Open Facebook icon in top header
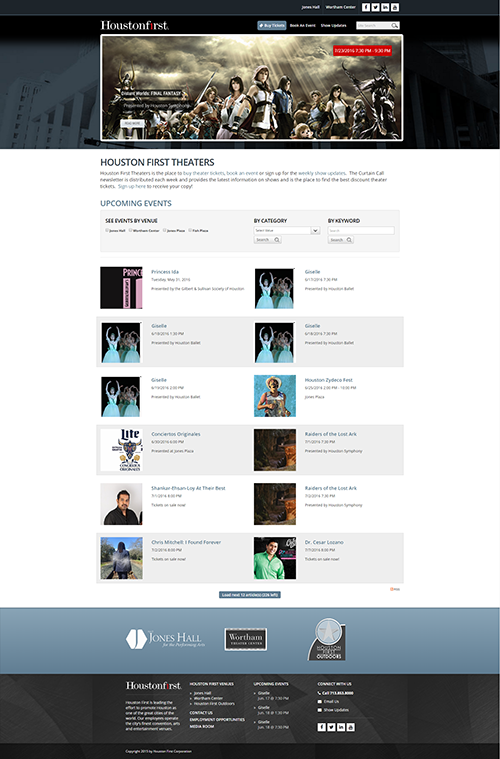Viewport: 500px width, 759px height. point(366,7)
